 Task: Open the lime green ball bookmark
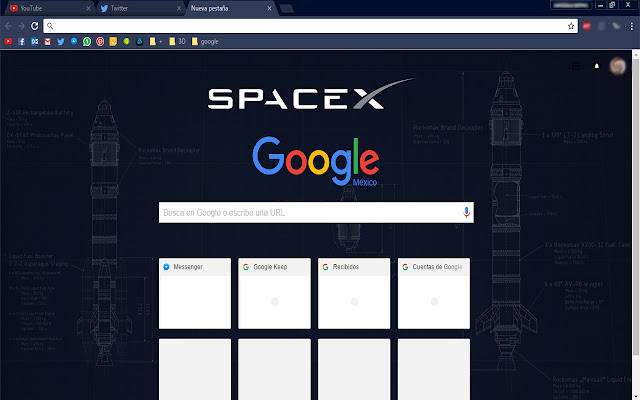click(x=127, y=41)
